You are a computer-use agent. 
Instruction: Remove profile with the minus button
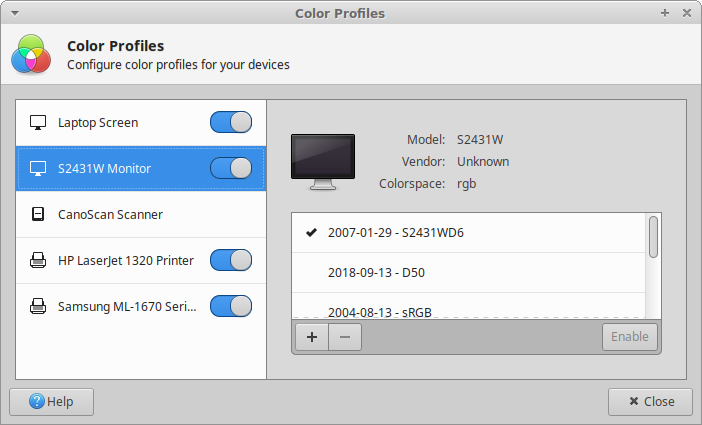click(345, 337)
